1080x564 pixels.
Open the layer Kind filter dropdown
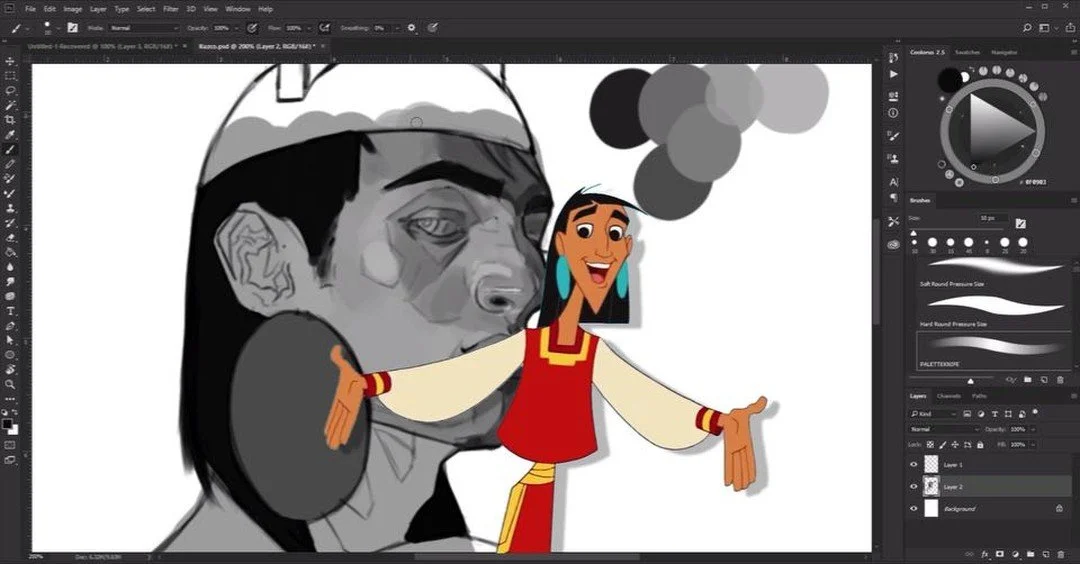pyautogui.click(x=934, y=414)
